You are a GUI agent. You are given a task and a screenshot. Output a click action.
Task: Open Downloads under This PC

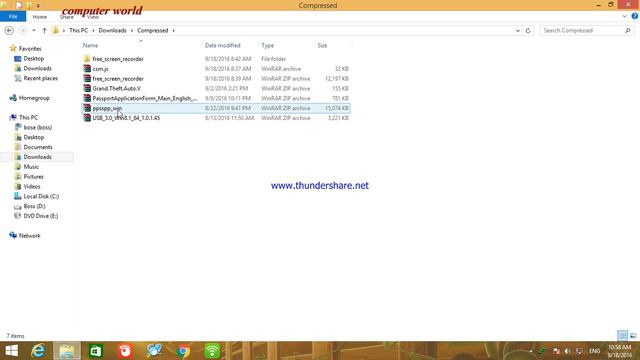tap(37, 157)
